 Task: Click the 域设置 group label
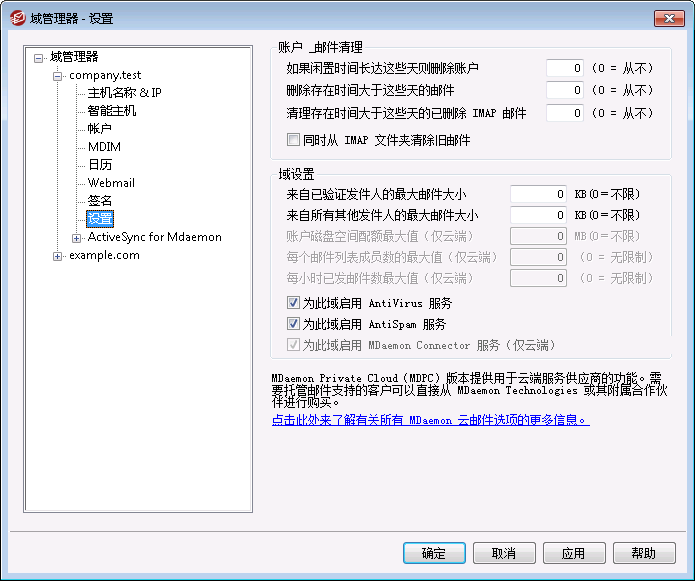[297, 174]
